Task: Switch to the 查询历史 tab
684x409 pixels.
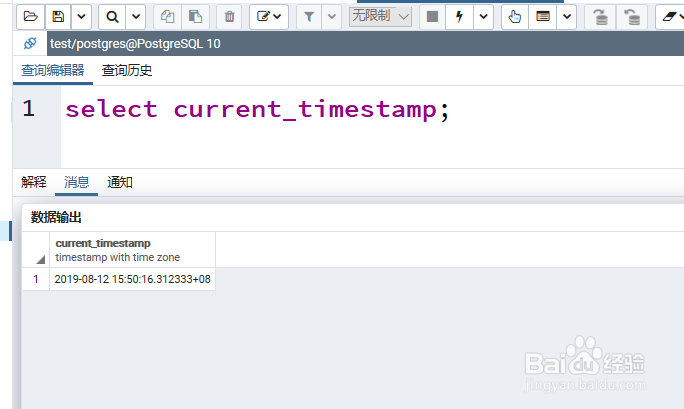Action: tap(127, 70)
